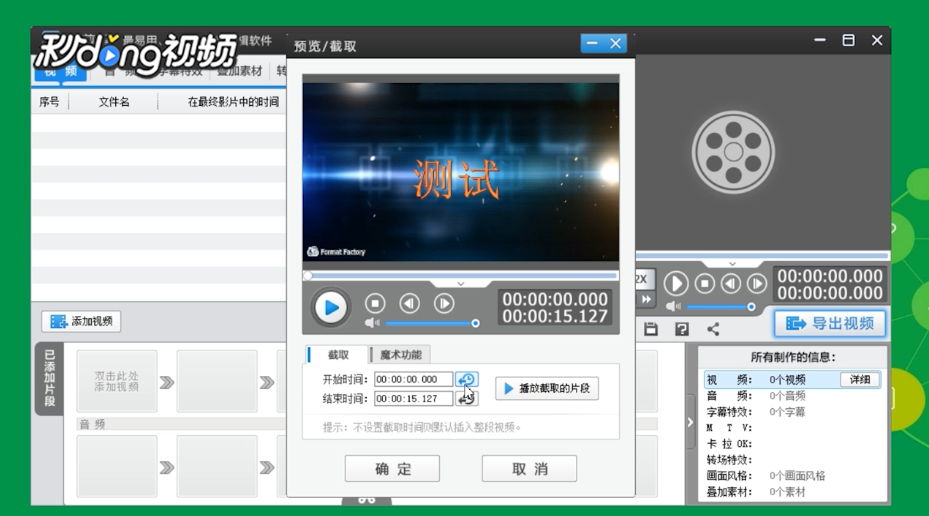Click the 导出视频 button
Screen dimensions: 929x516
830,323
